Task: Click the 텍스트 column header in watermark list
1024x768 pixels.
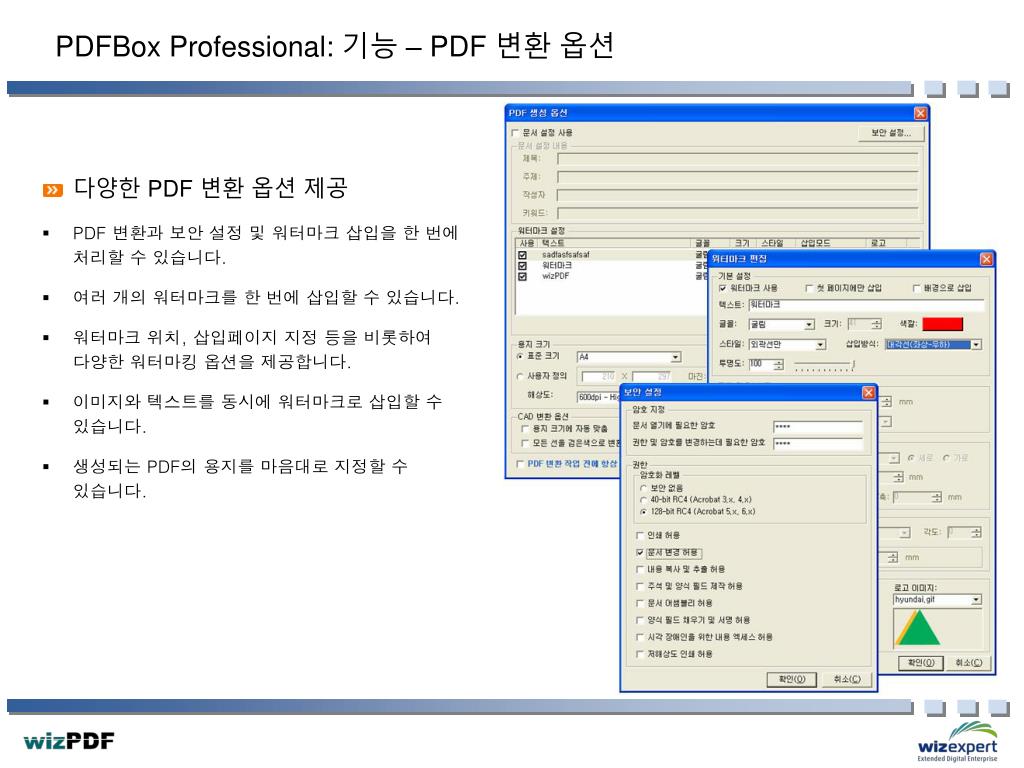Action: (614, 244)
